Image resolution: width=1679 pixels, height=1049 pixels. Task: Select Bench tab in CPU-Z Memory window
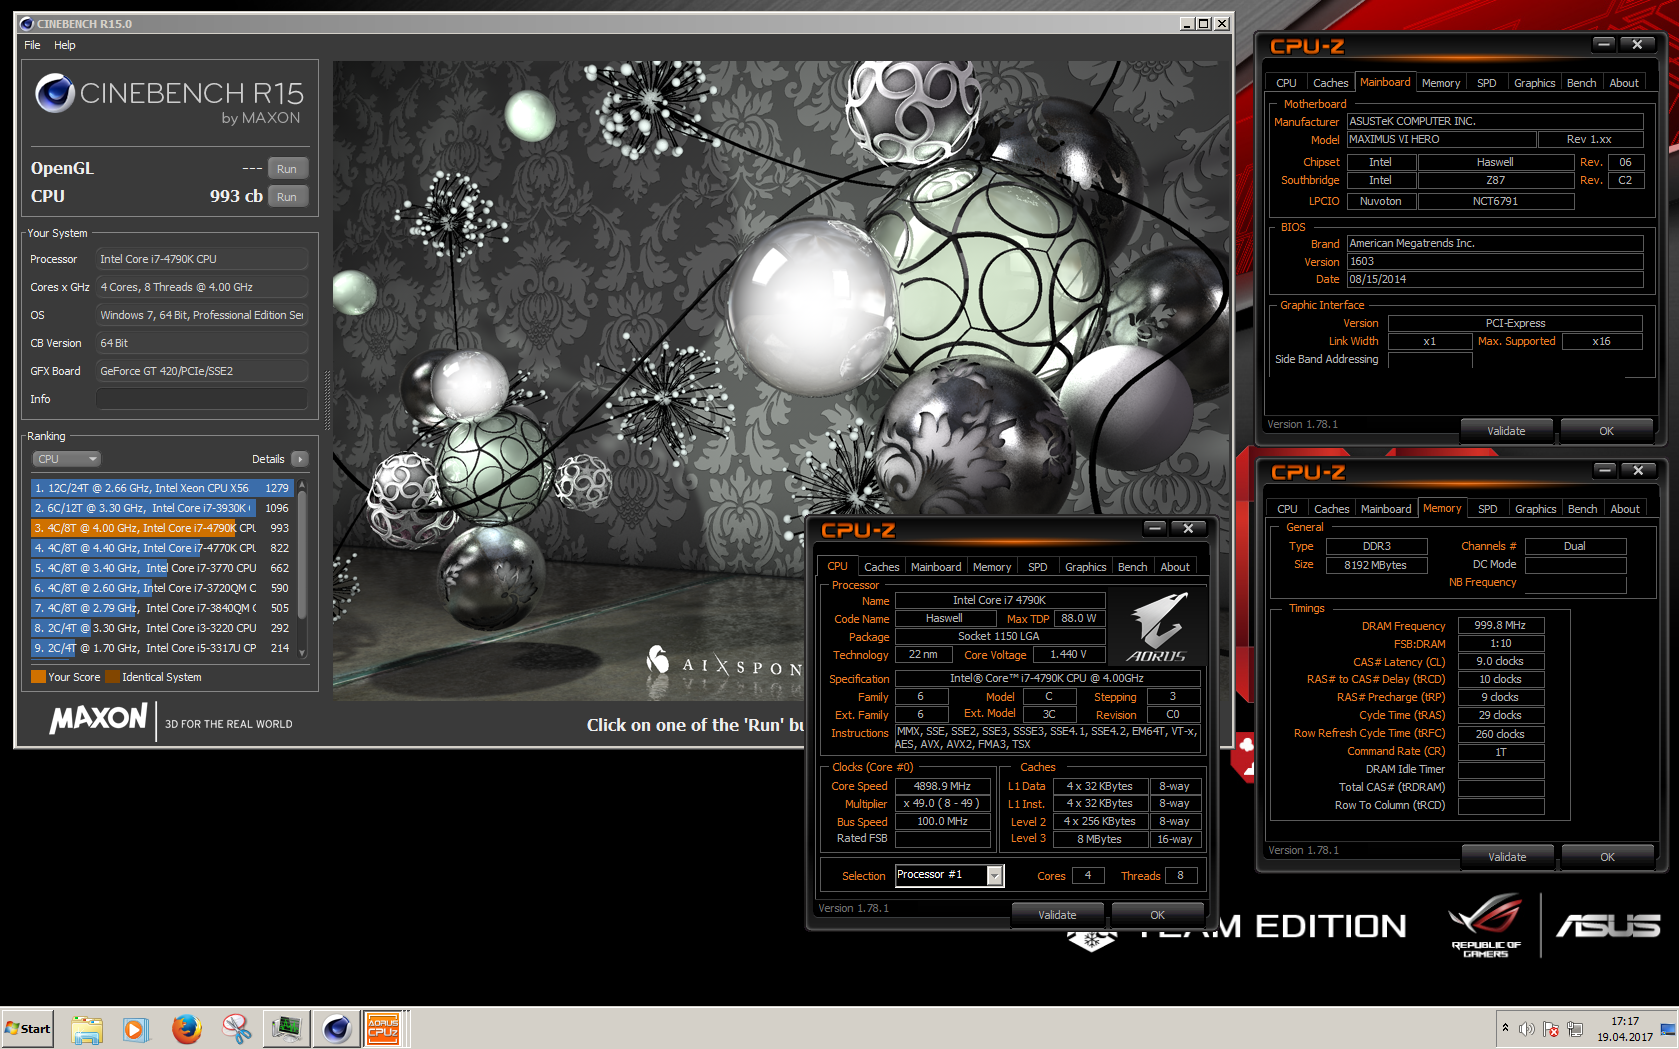point(1582,509)
